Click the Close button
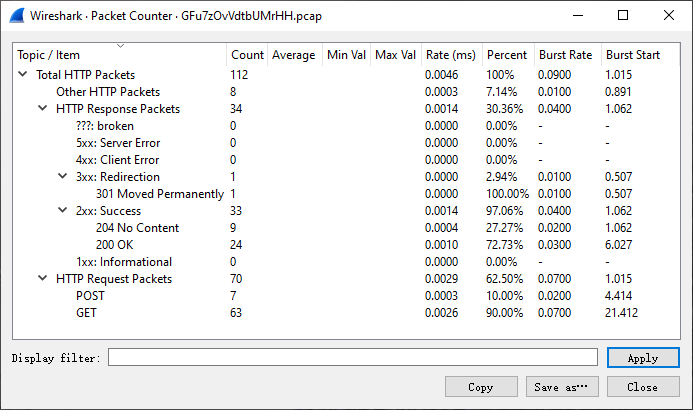 coord(643,387)
